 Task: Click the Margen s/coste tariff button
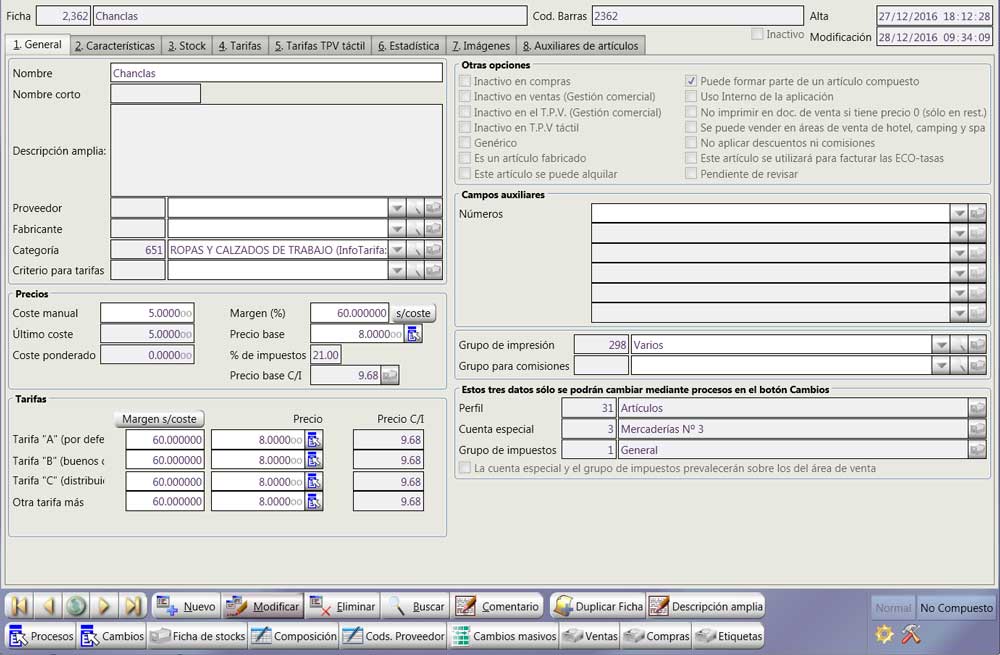click(x=159, y=419)
